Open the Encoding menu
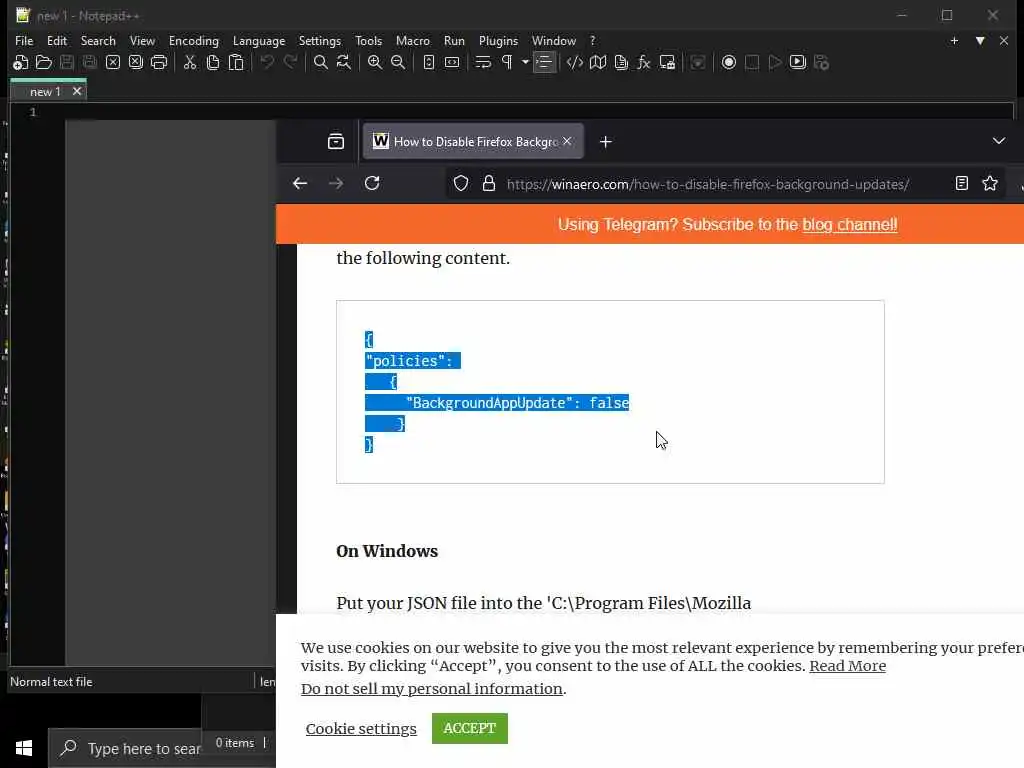The width and height of the screenshot is (1024, 768). pyautogui.click(x=194, y=40)
